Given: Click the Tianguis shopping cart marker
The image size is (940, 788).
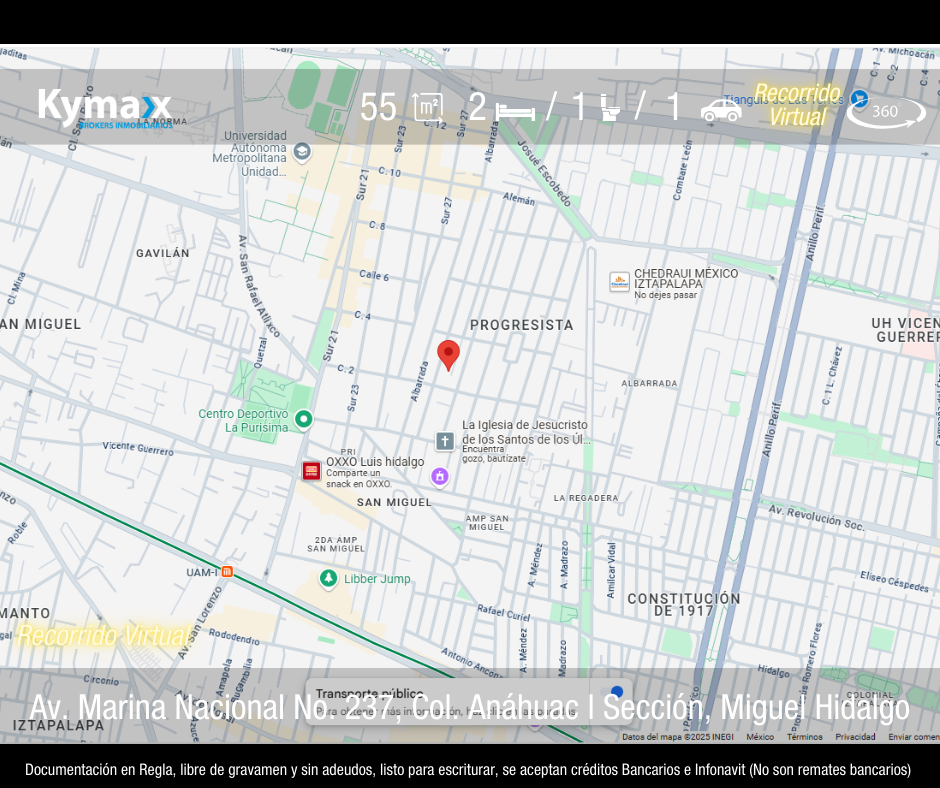Looking at the screenshot, I should 860,98.
